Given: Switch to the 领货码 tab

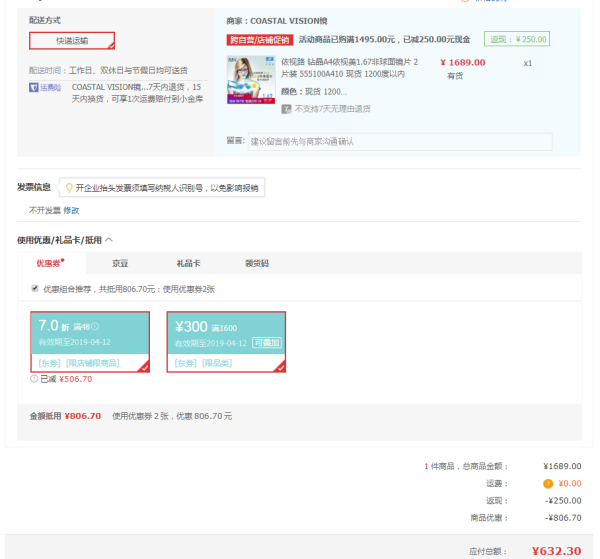Looking at the screenshot, I should tap(257, 263).
